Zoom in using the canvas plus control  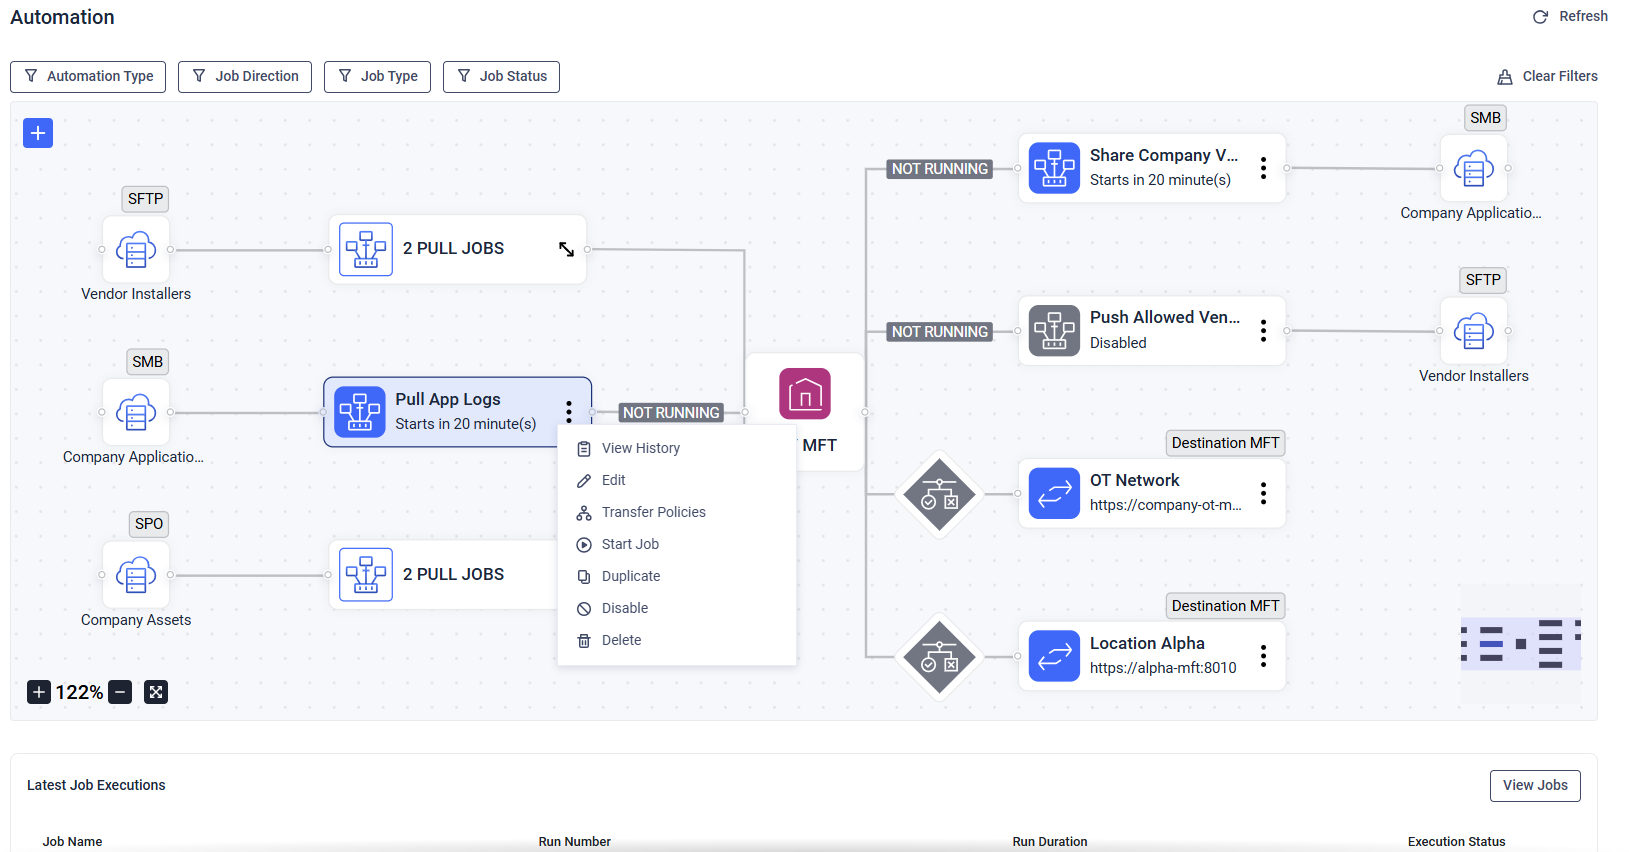coord(39,692)
